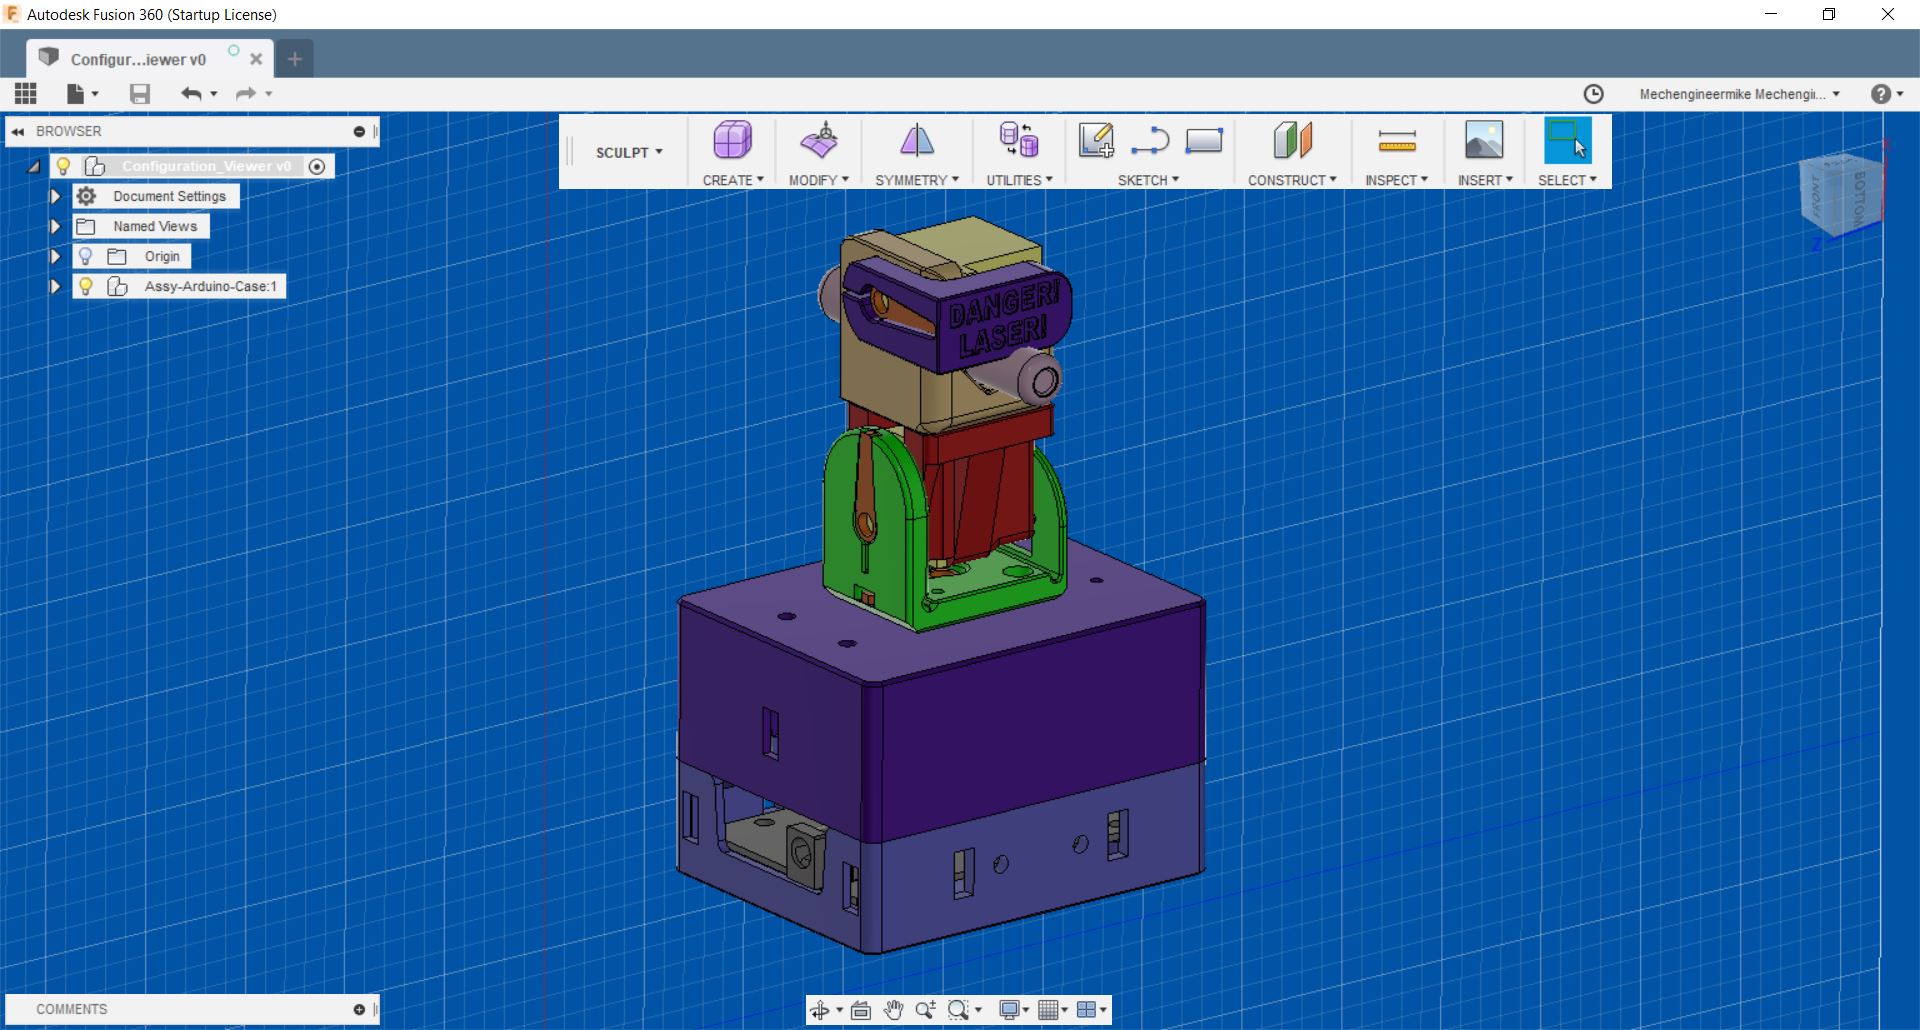The image size is (1920, 1030).
Task: Select the Measure tool under INSPECT
Action: [x=1396, y=140]
